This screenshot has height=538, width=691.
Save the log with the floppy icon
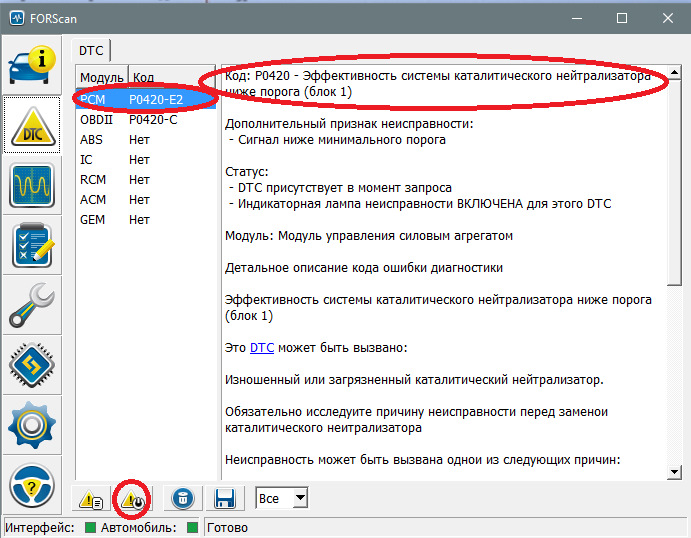[x=225, y=499]
